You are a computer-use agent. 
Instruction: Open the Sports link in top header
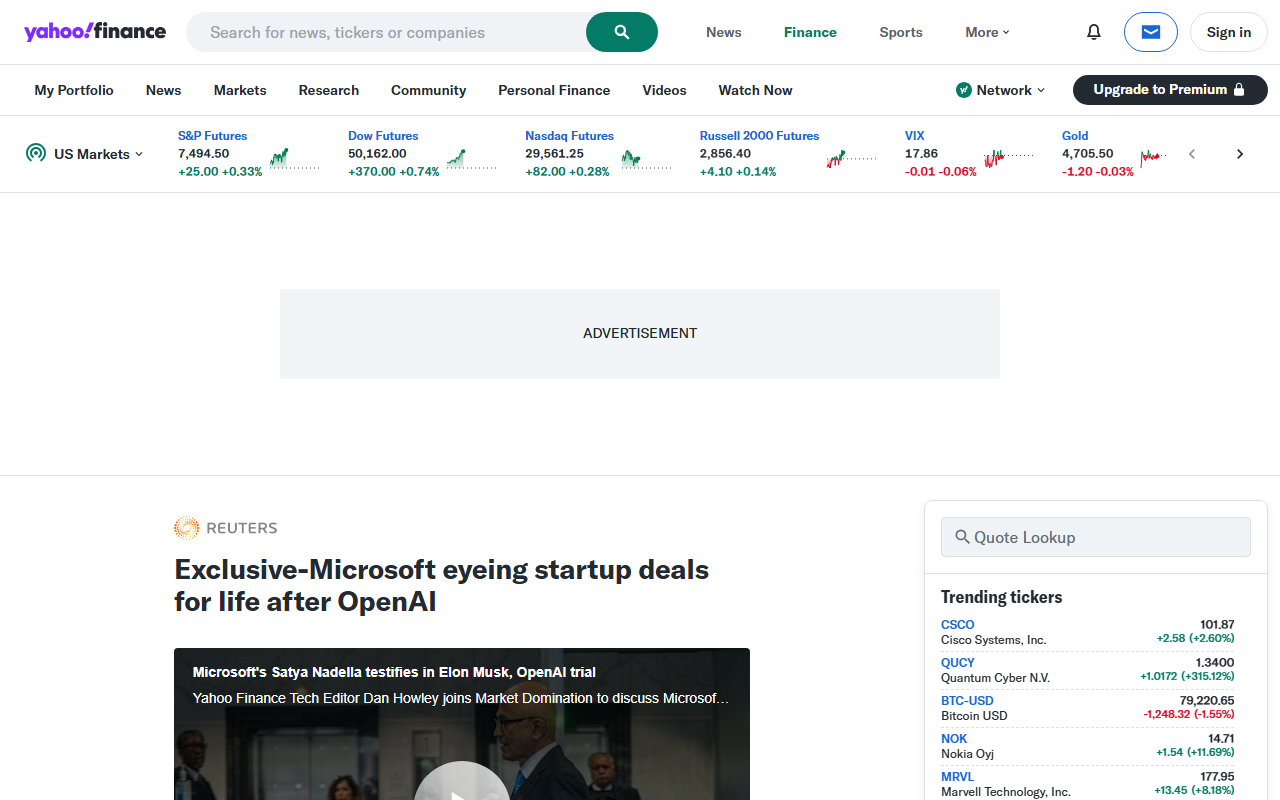(901, 32)
